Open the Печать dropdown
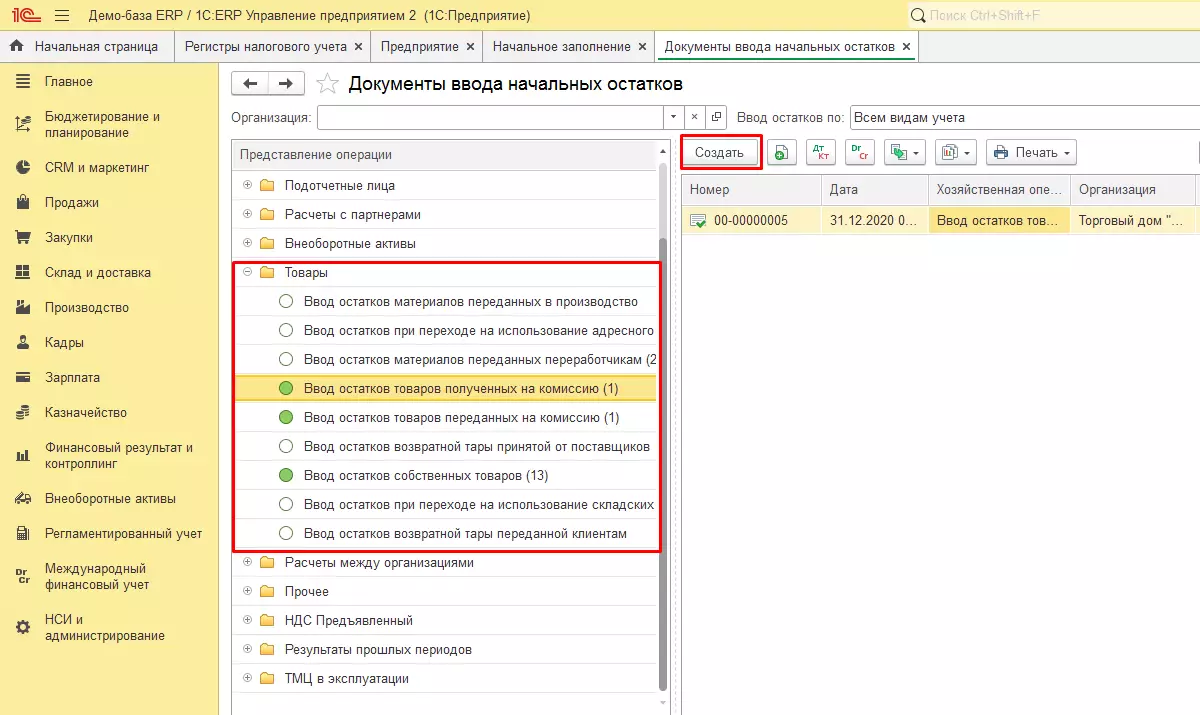This screenshot has height=715, width=1200. point(1031,153)
